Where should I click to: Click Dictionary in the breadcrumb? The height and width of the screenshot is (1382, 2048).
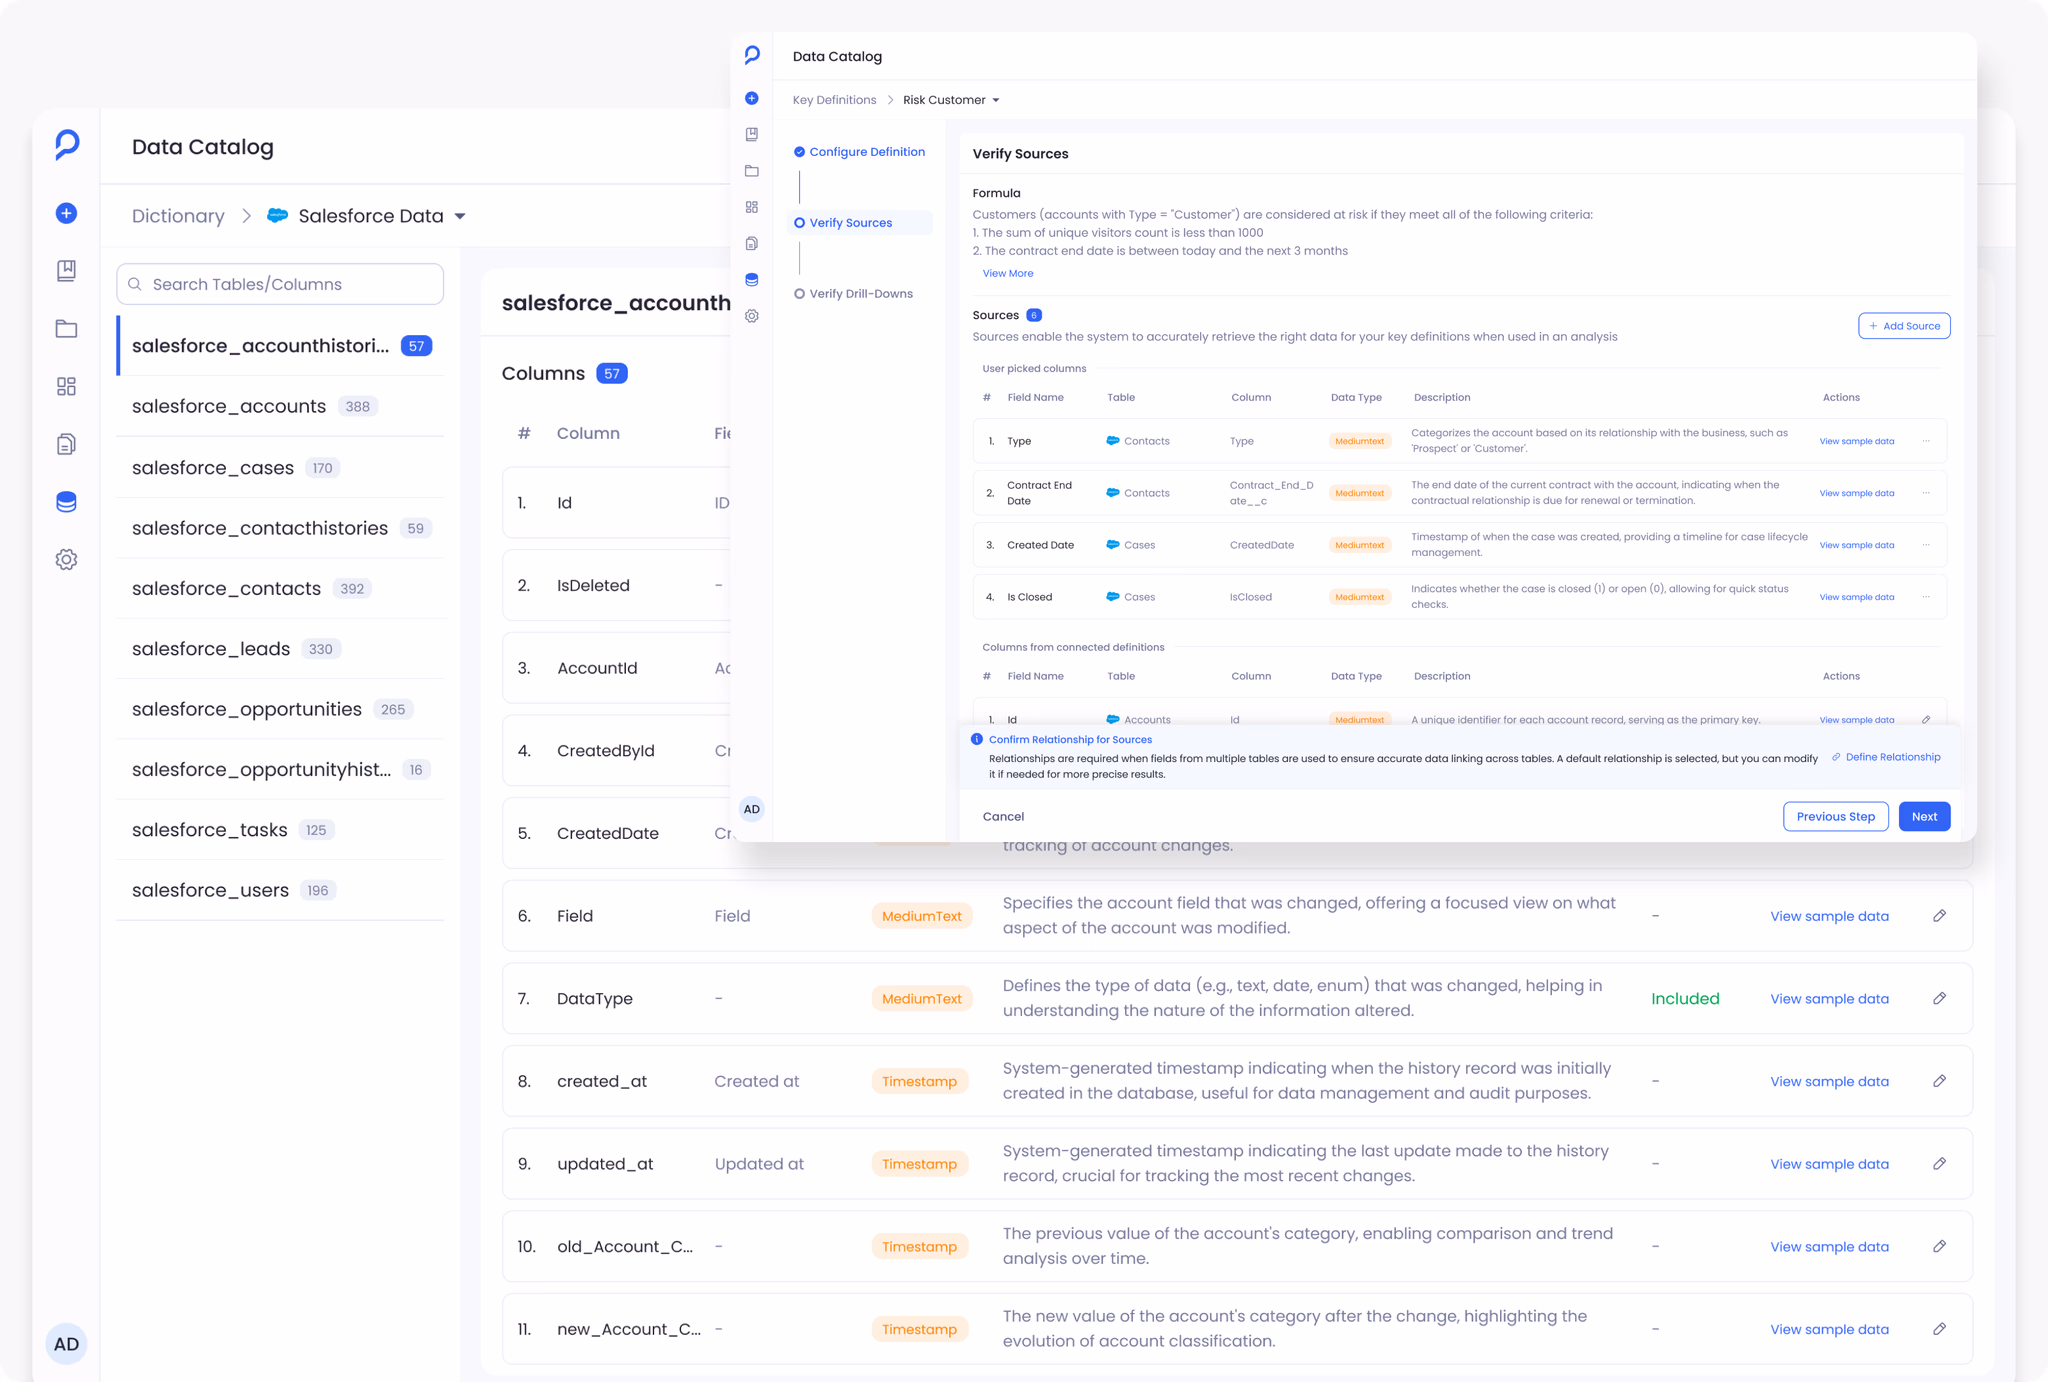pos(178,216)
